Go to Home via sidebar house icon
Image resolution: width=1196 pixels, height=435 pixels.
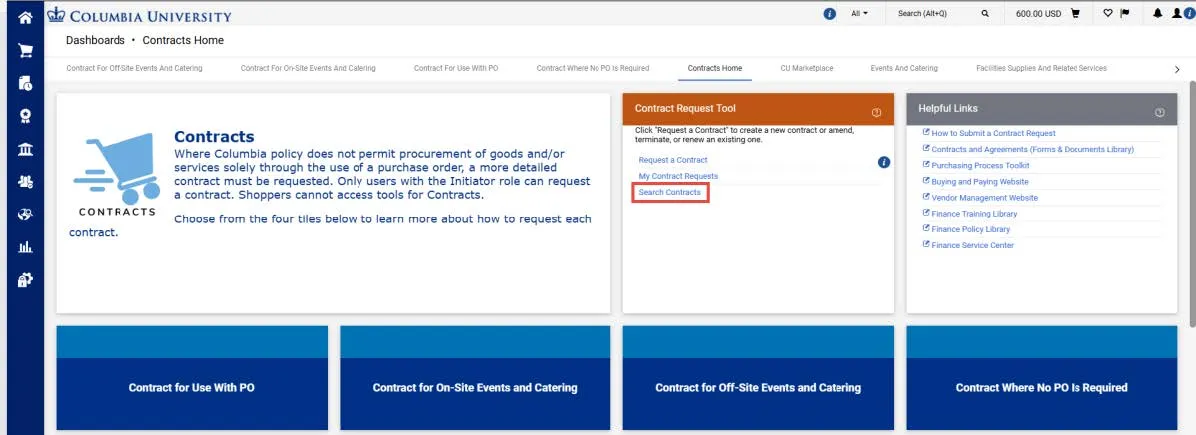[25, 16]
